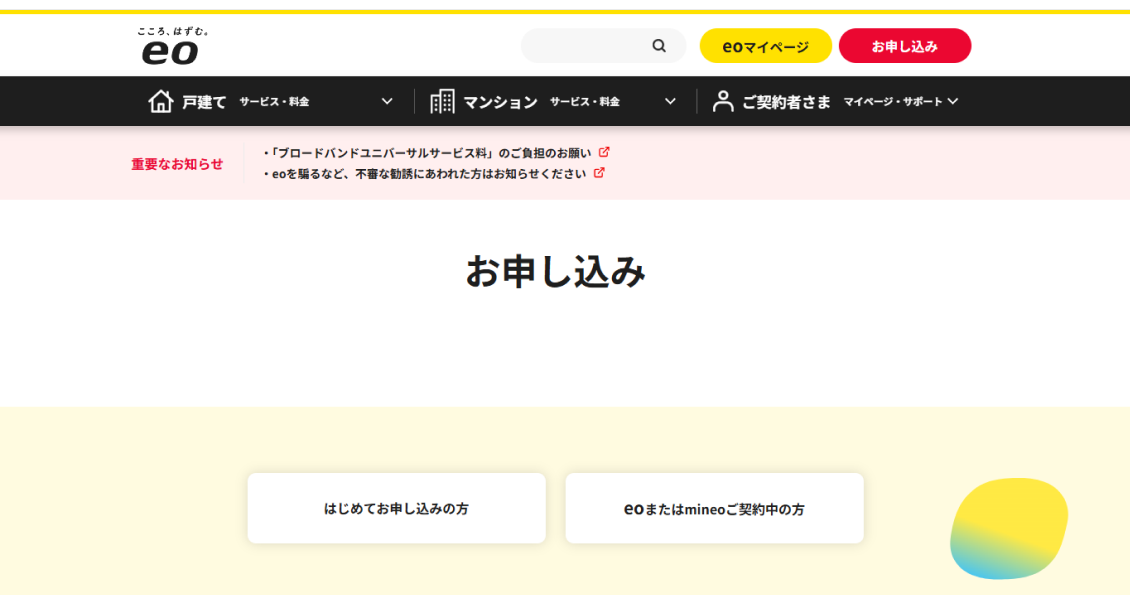Click the yellow gradient circle graphic
Image resolution: width=1130 pixels, height=595 pixels.
tap(1008, 528)
